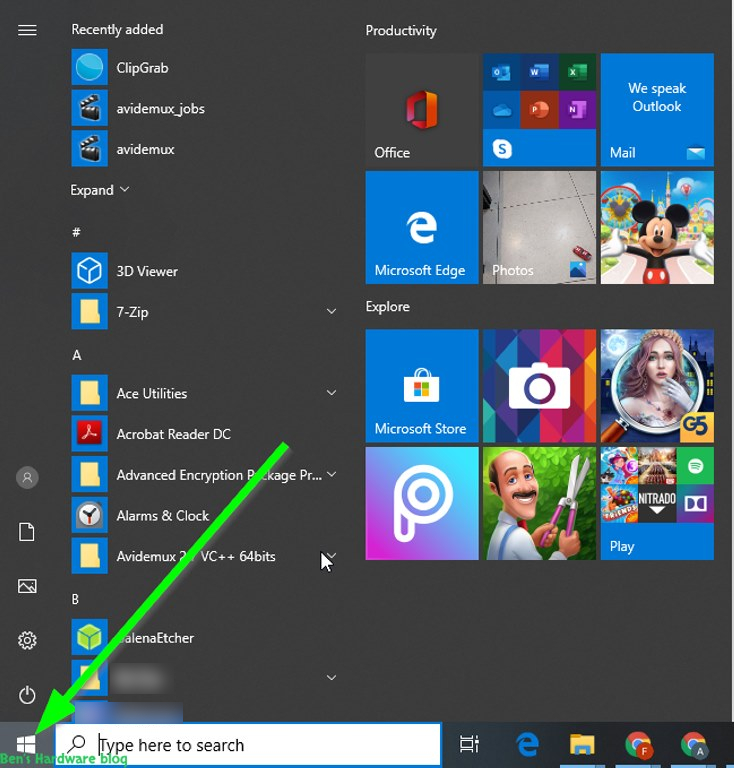Open the 3D Viewer app
This screenshot has width=734, height=768.
tap(147, 271)
